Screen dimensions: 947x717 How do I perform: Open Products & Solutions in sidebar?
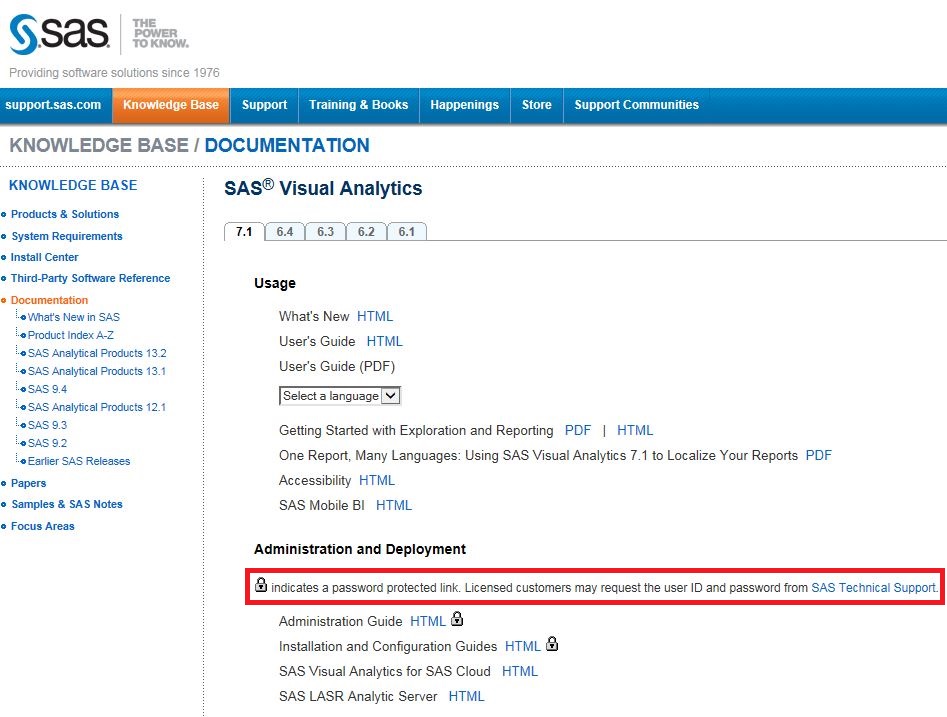[65, 214]
